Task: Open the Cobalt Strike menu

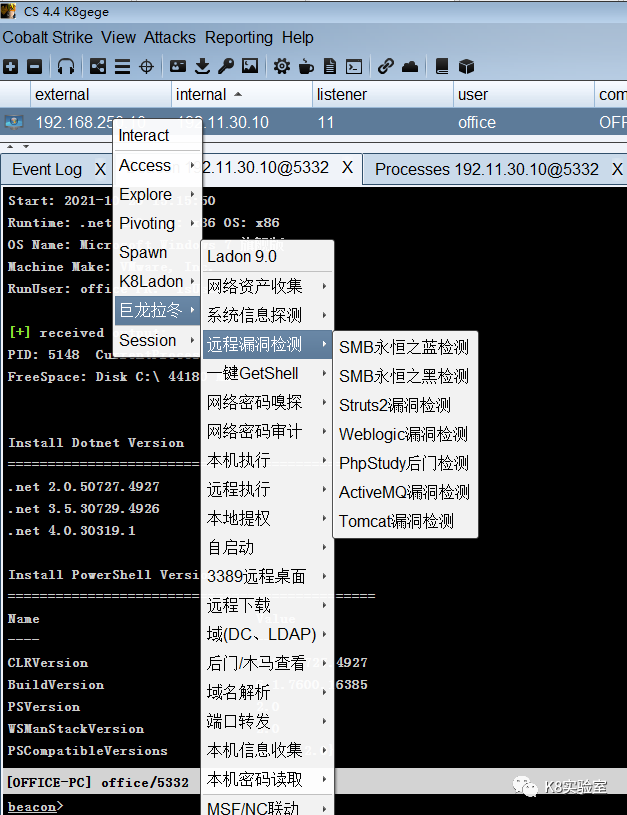Action: 47,37
